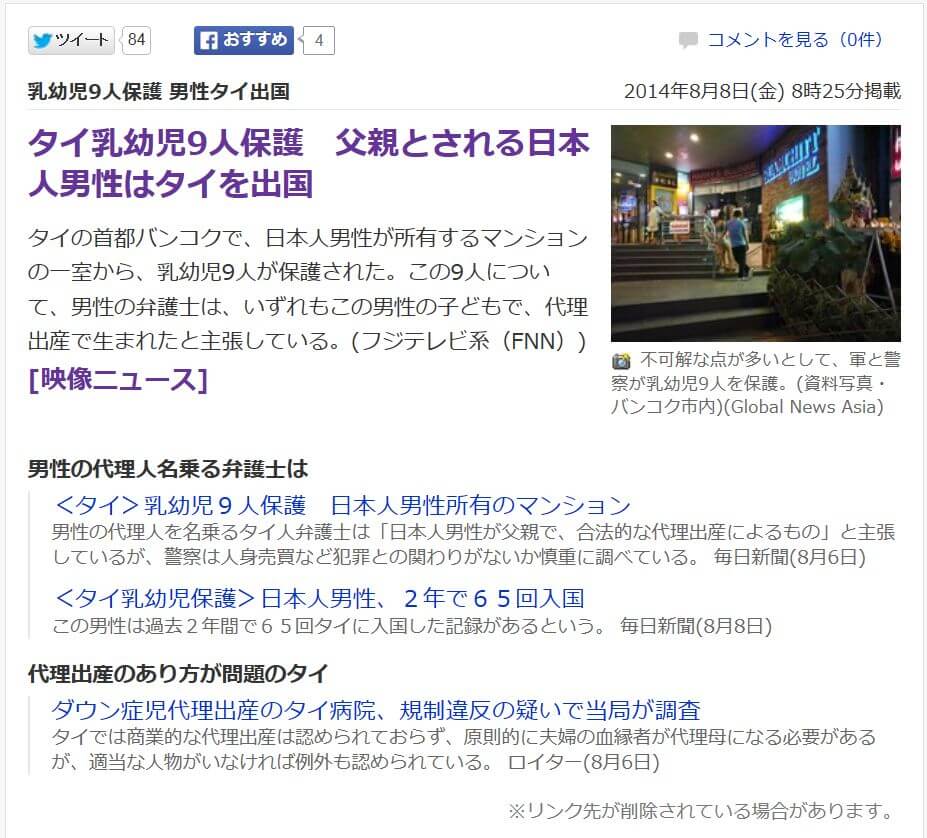
Task: Click the Twitter ツイート button
Action: (71, 40)
